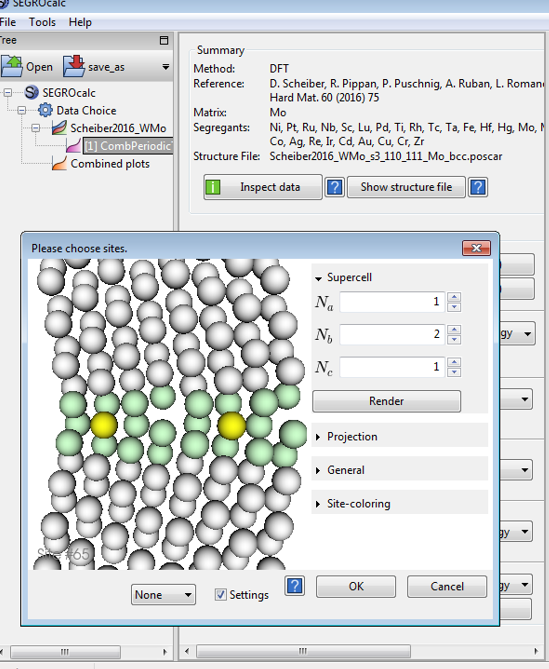The image size is (549, 669).
Task: Increase the Nb value with up arrow
Action: coord(454,329)
